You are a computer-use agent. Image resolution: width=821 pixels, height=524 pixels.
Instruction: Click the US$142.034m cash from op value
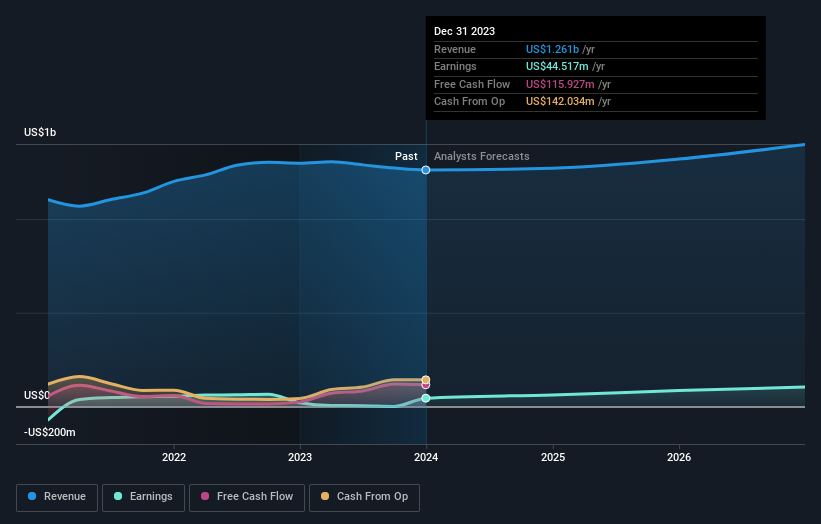(x=560, y=102)
